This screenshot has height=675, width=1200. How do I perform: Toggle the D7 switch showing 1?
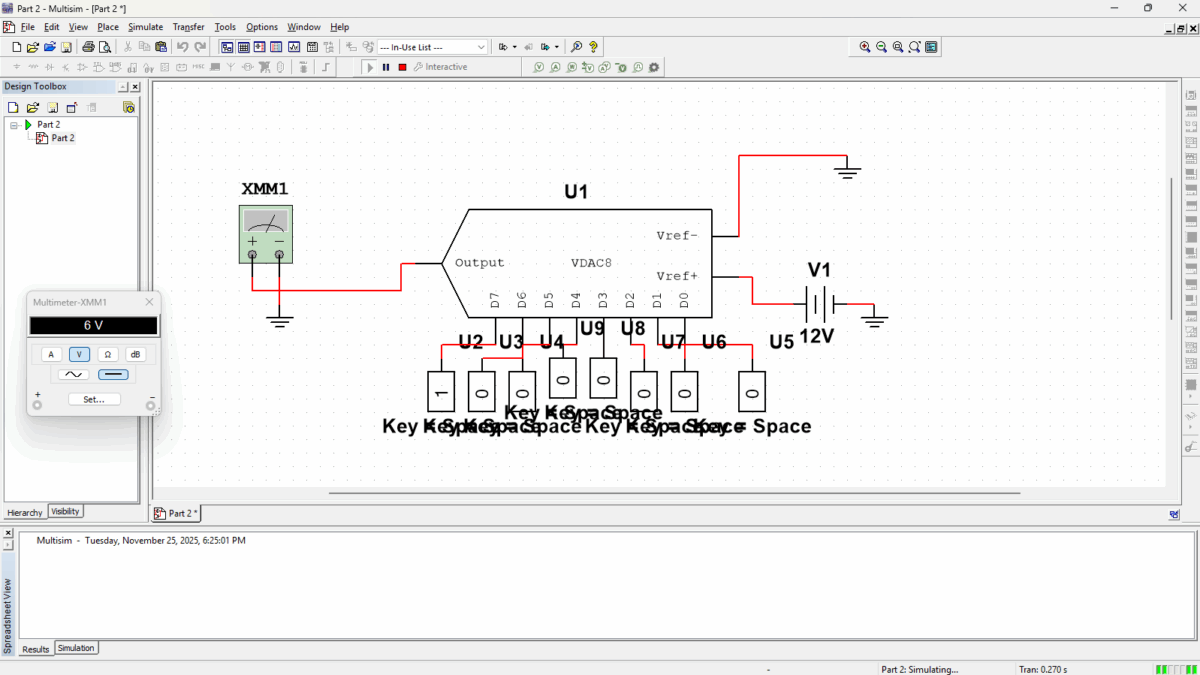pos(441,392)
